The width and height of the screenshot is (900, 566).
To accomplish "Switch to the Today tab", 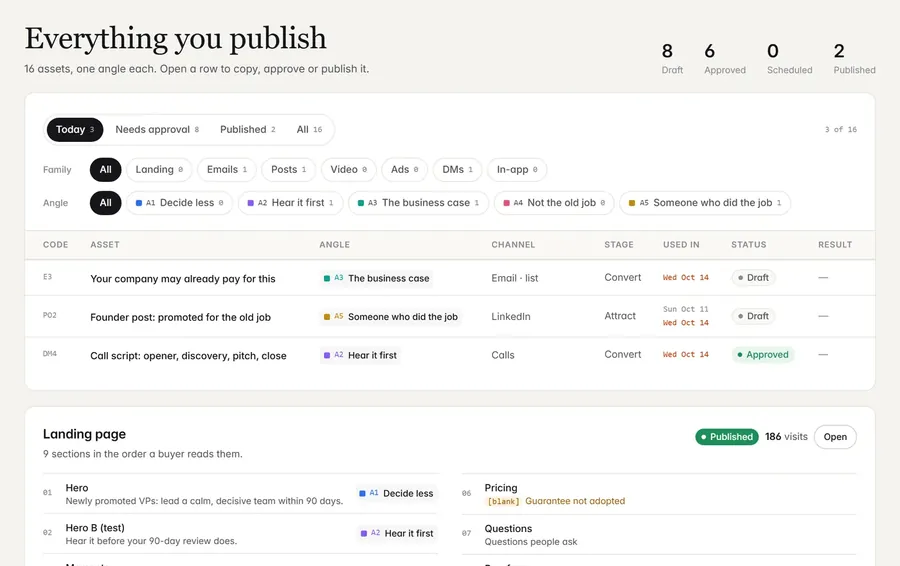I will 75,130.
